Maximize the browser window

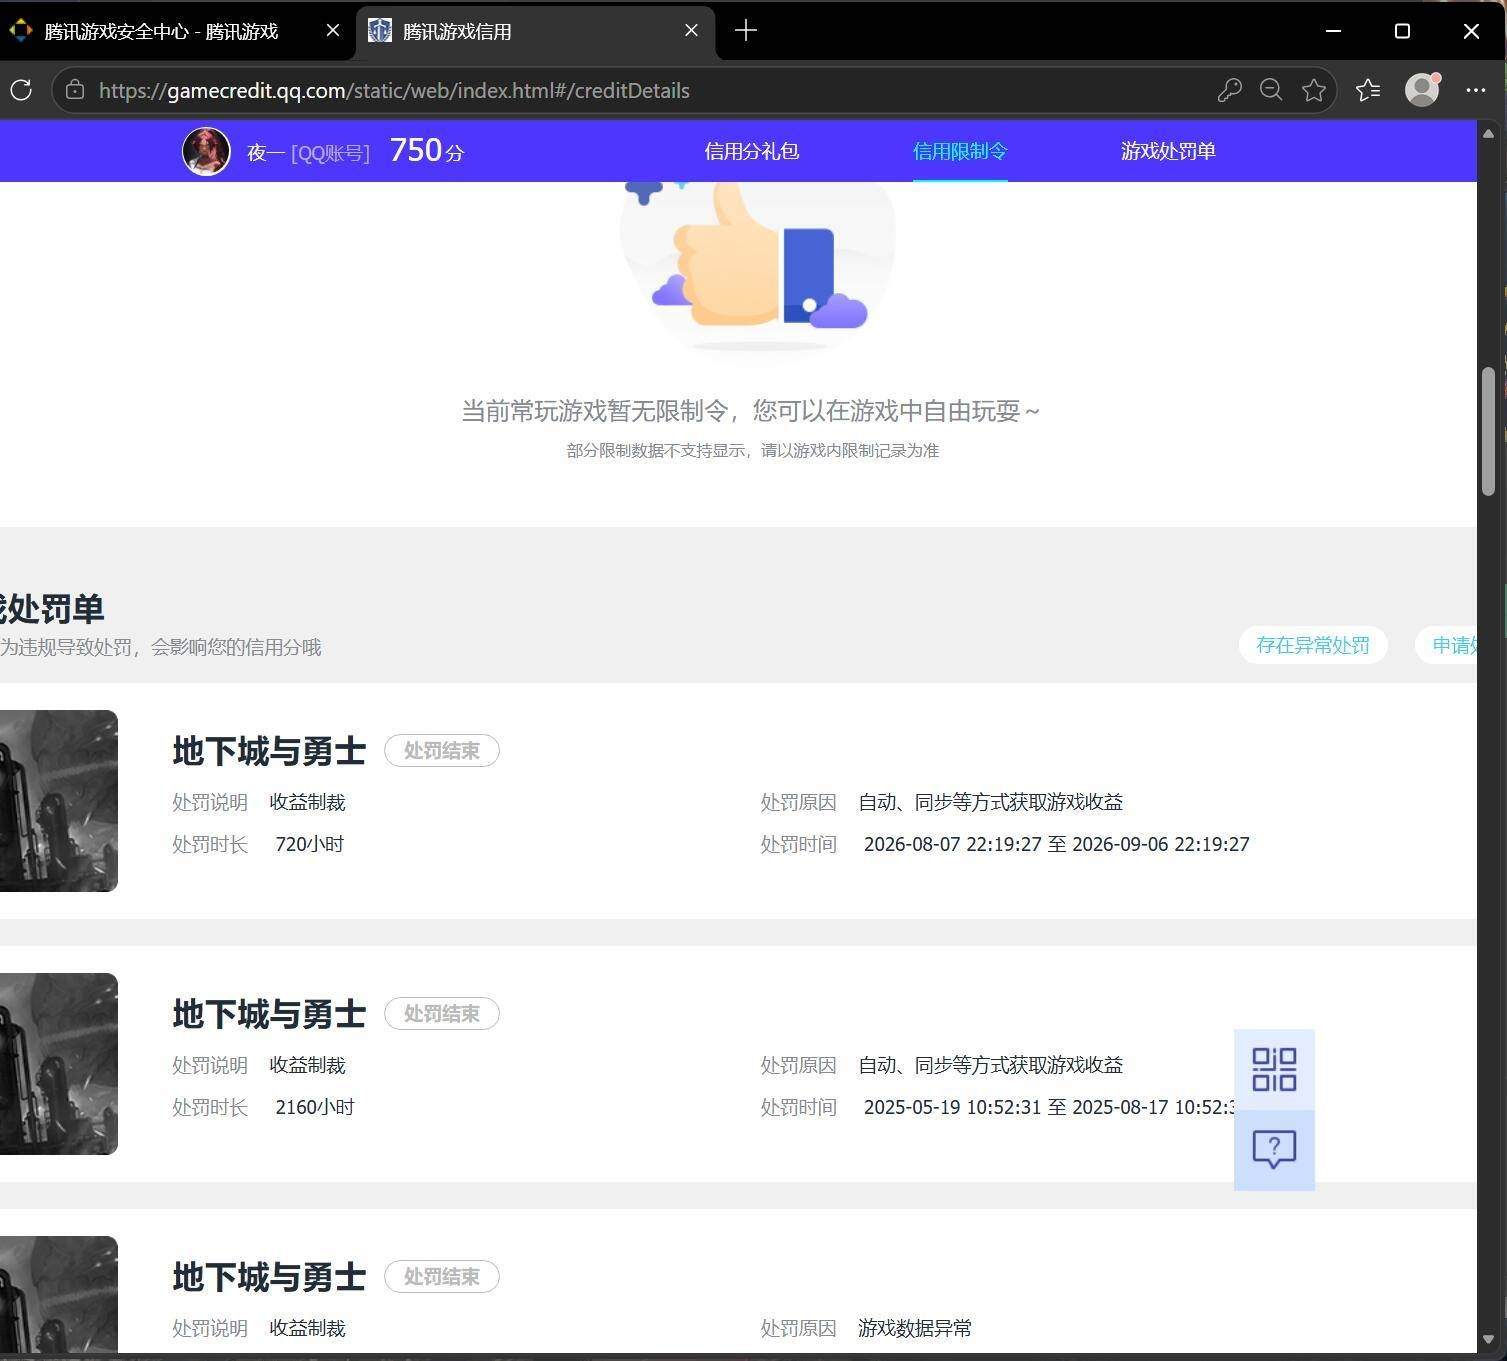point(1402,31)
